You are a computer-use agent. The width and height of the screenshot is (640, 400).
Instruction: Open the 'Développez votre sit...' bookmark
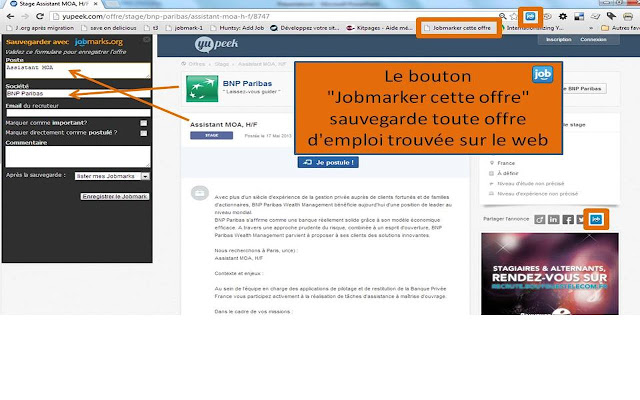coord(305,28)
